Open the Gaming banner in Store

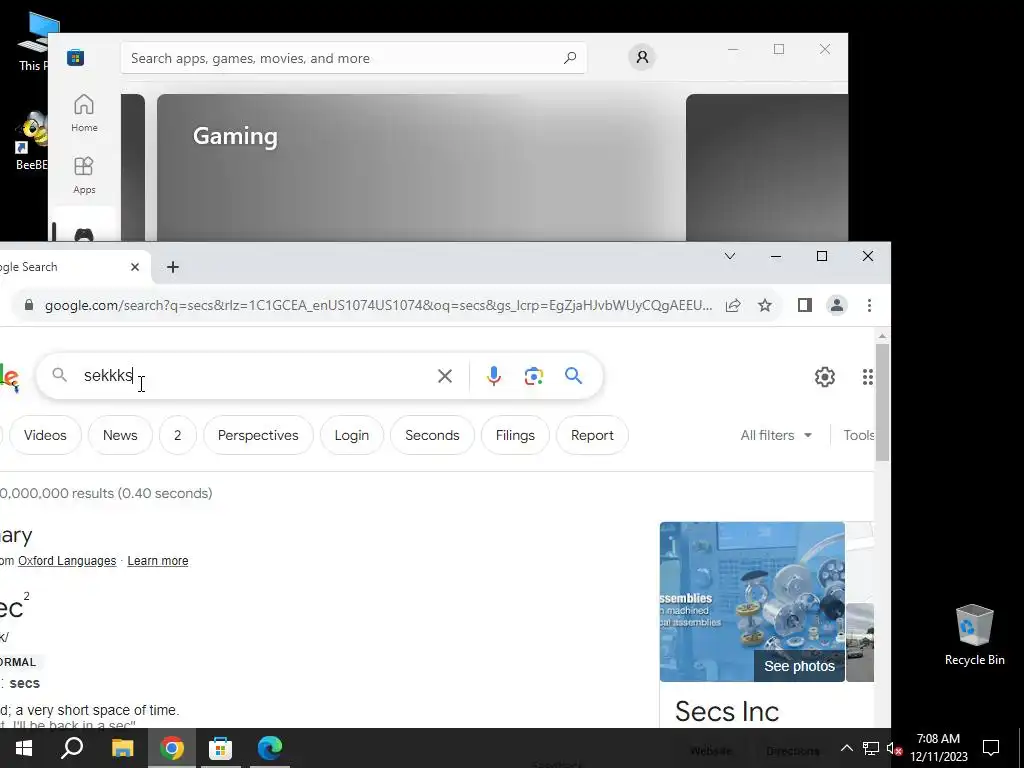coord(421,168)
